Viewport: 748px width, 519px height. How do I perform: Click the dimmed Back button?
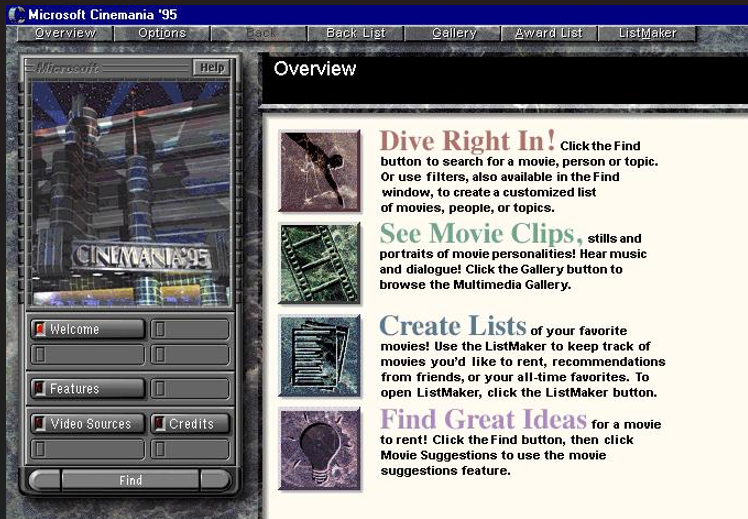[260, 33]
